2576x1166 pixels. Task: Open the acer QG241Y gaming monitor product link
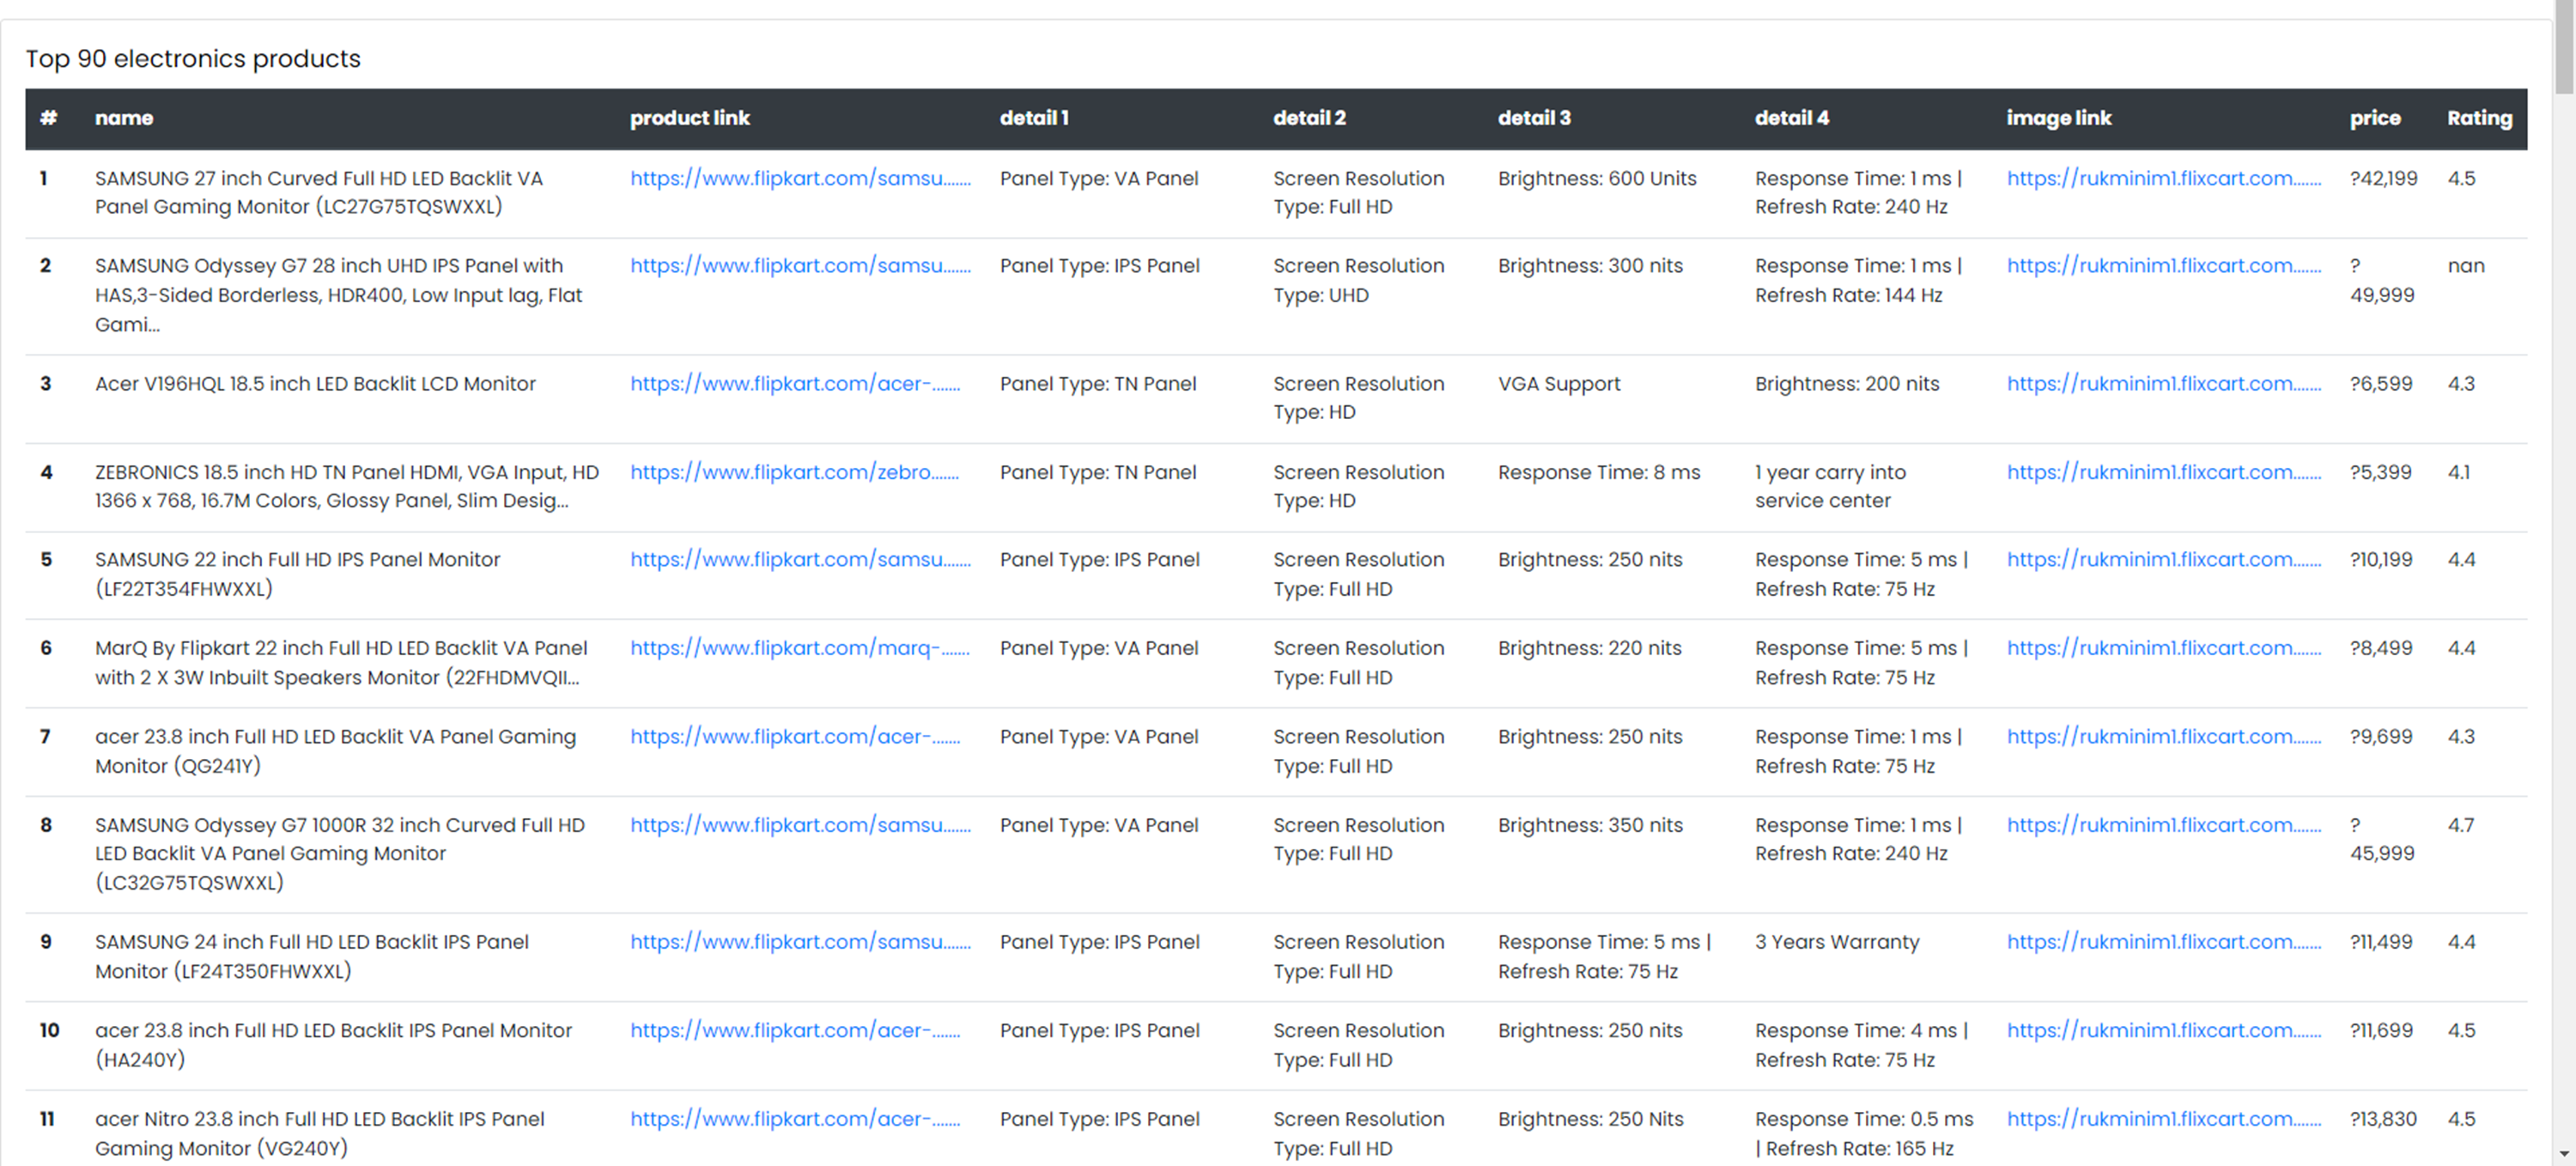pyautogui.click(x=795, y=736)
